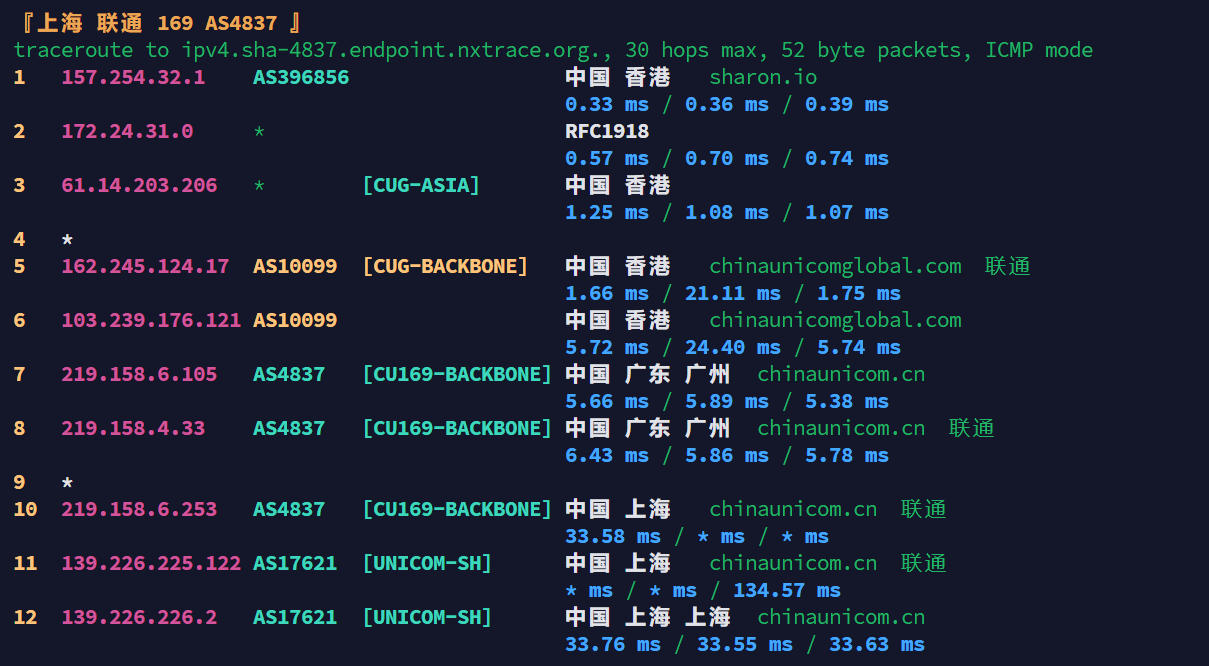Viewport: 1209px width, 666px height.
Task: Click the 134.57 ms latency value
Action: [787, 590]
